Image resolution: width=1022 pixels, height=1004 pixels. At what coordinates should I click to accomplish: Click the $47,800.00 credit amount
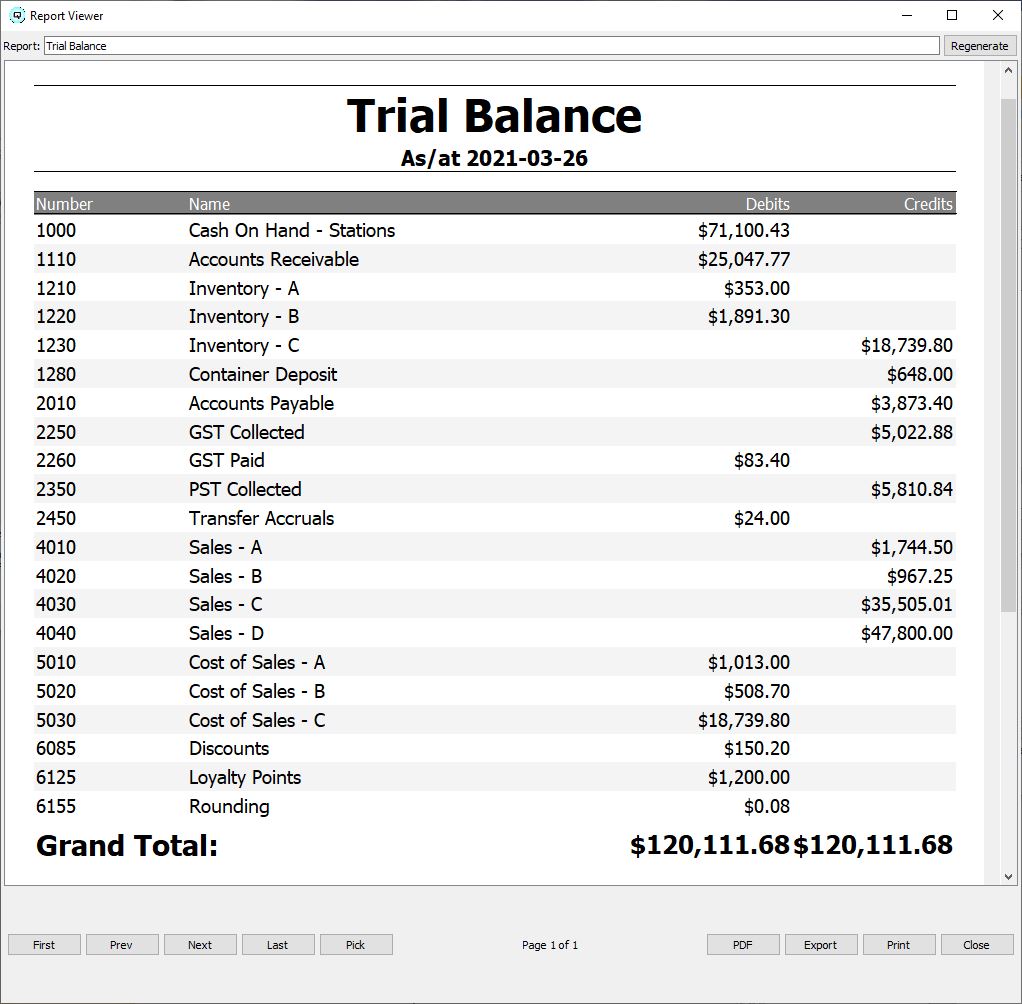pos(907,633)
